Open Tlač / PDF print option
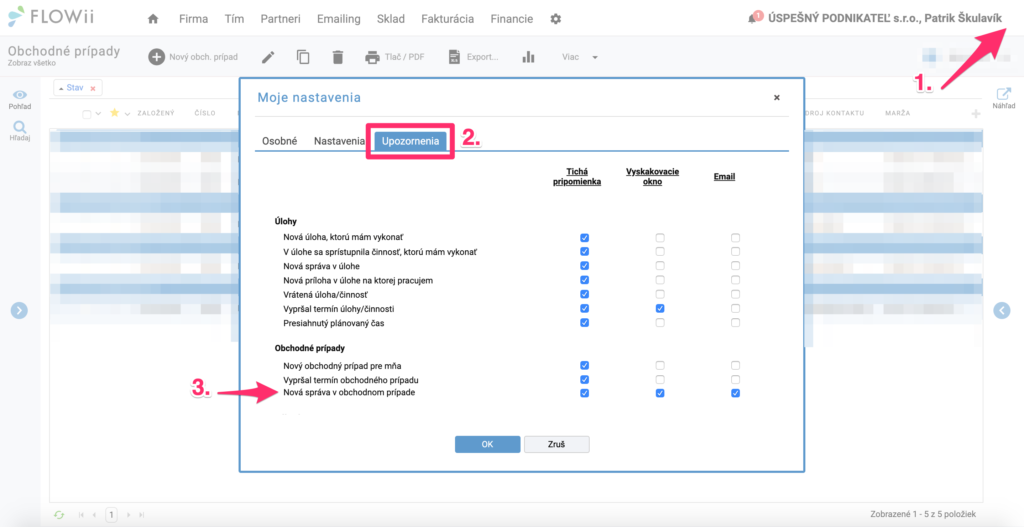Image resolution: width=1024 pixels, height=527 pixels. 394,57
